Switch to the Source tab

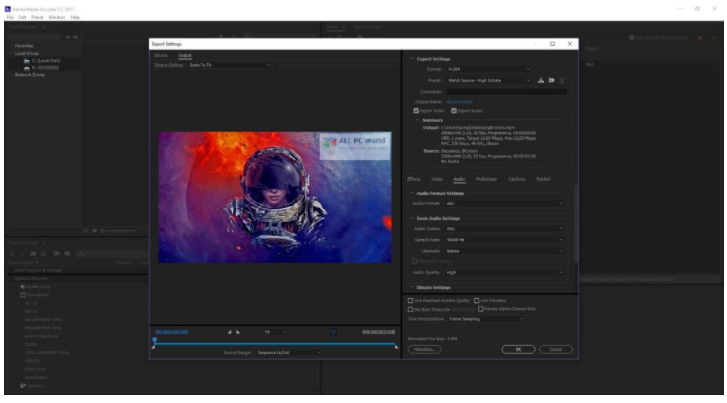(160, 55)
